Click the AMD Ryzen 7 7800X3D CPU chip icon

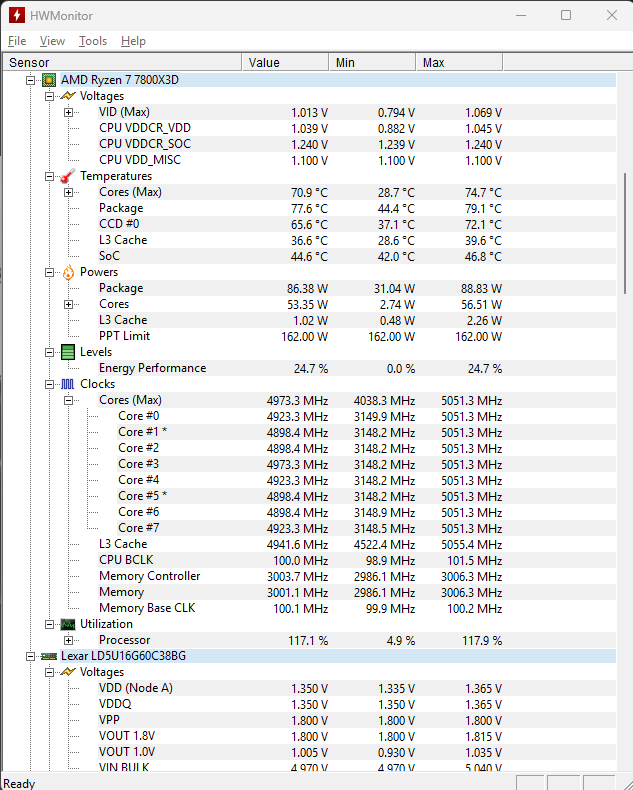click(49, 80)
